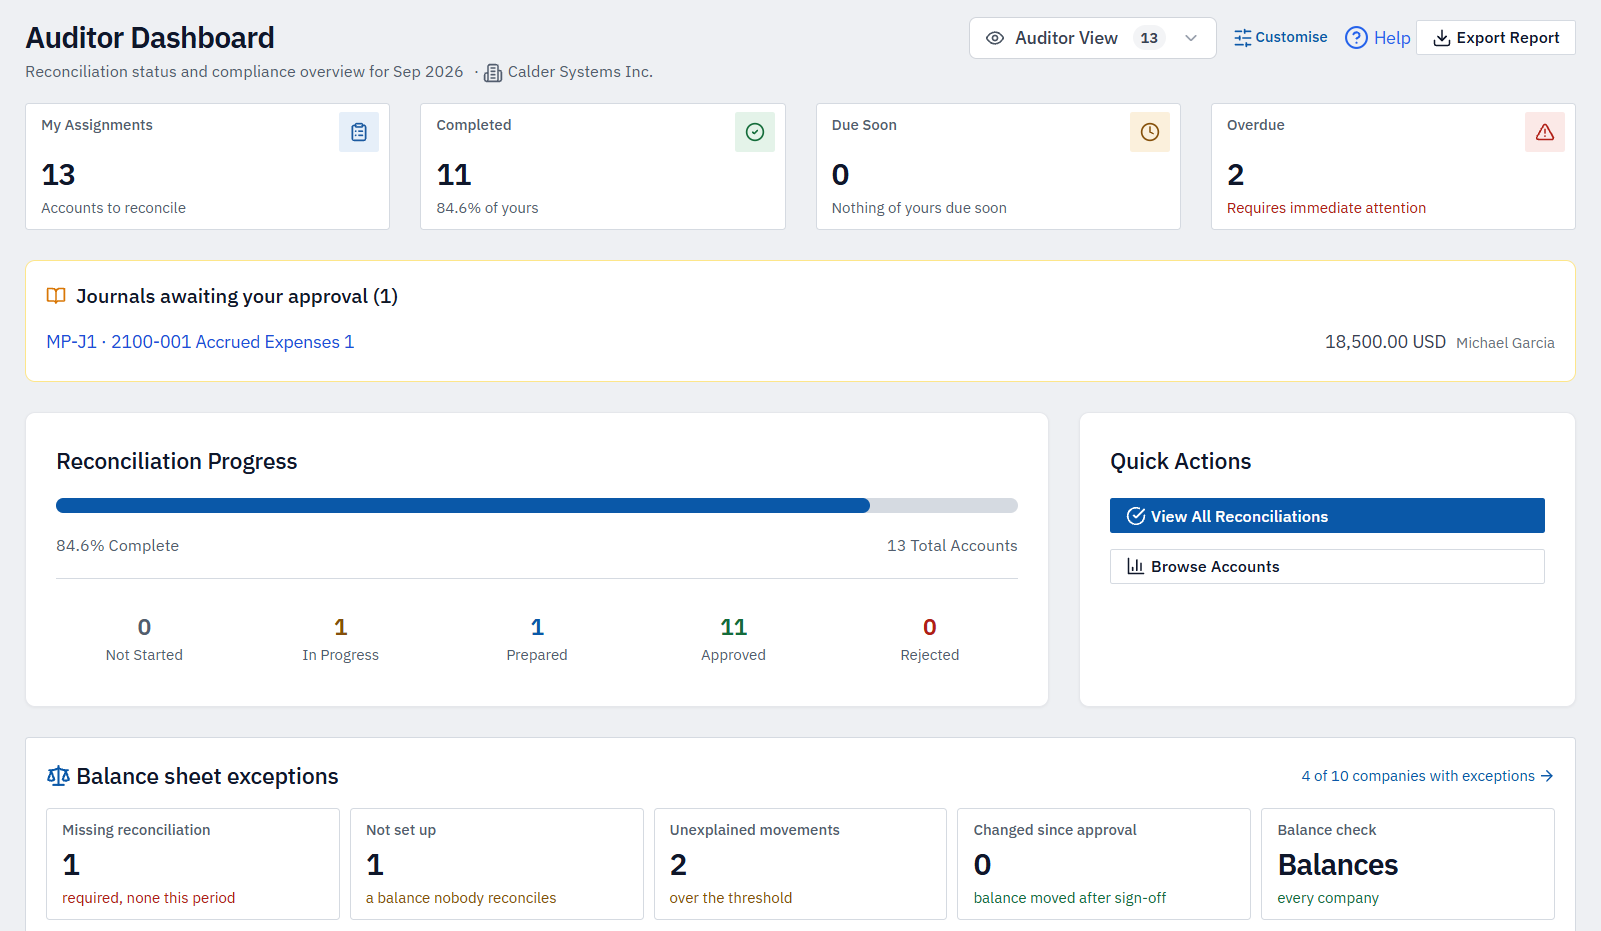Viewport: 1601px width, 931px height.
Task: Click the circled check icon in View All Reconciliations
Action: point(1136,516)
